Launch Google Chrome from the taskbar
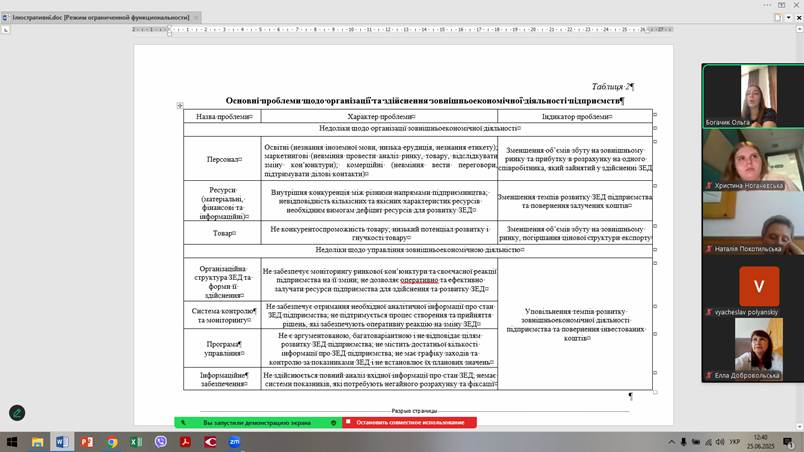Screen dimensions: 804x452 [x=112, y=441]
